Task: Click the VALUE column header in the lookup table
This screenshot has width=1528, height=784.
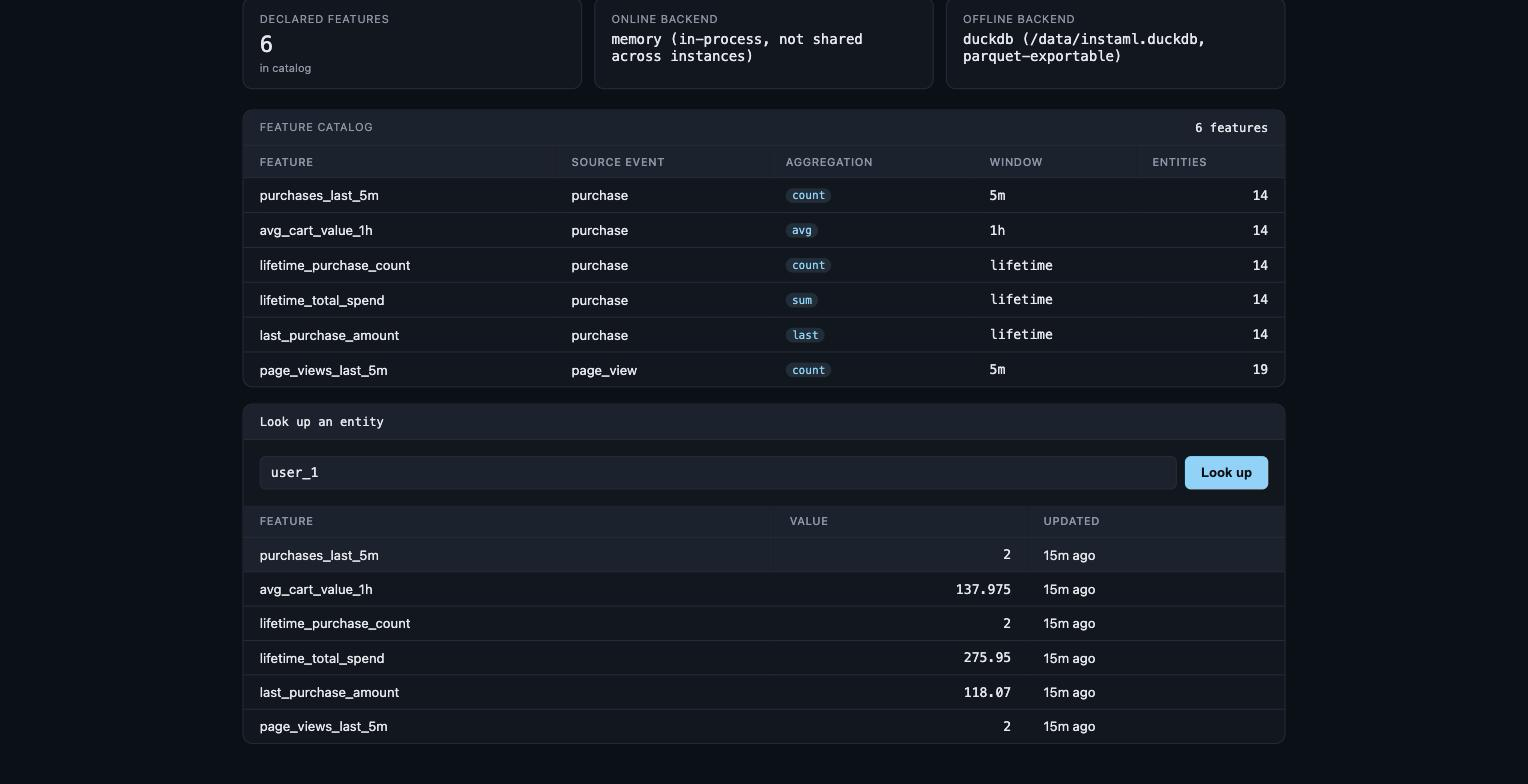Action: click(x=809, y=521)
